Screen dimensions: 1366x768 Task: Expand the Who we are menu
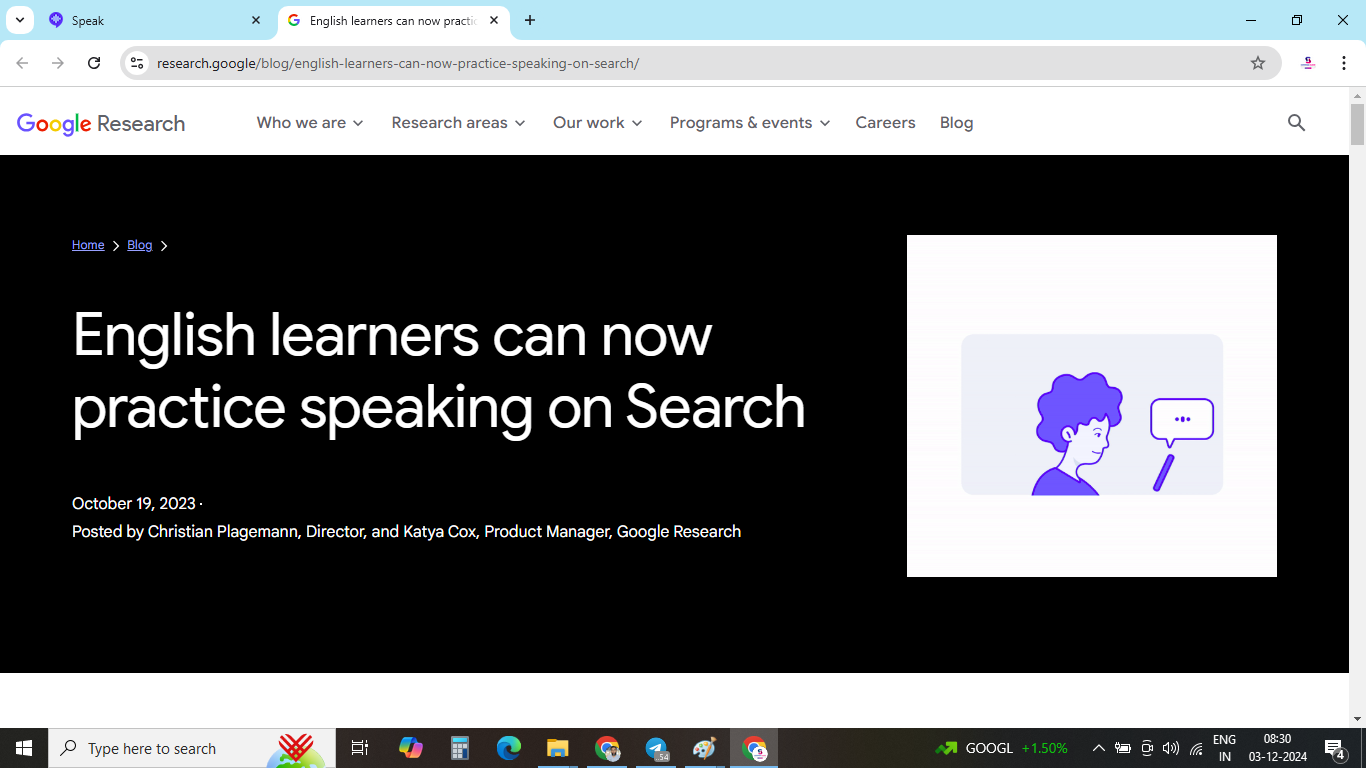tap(310, 123)
